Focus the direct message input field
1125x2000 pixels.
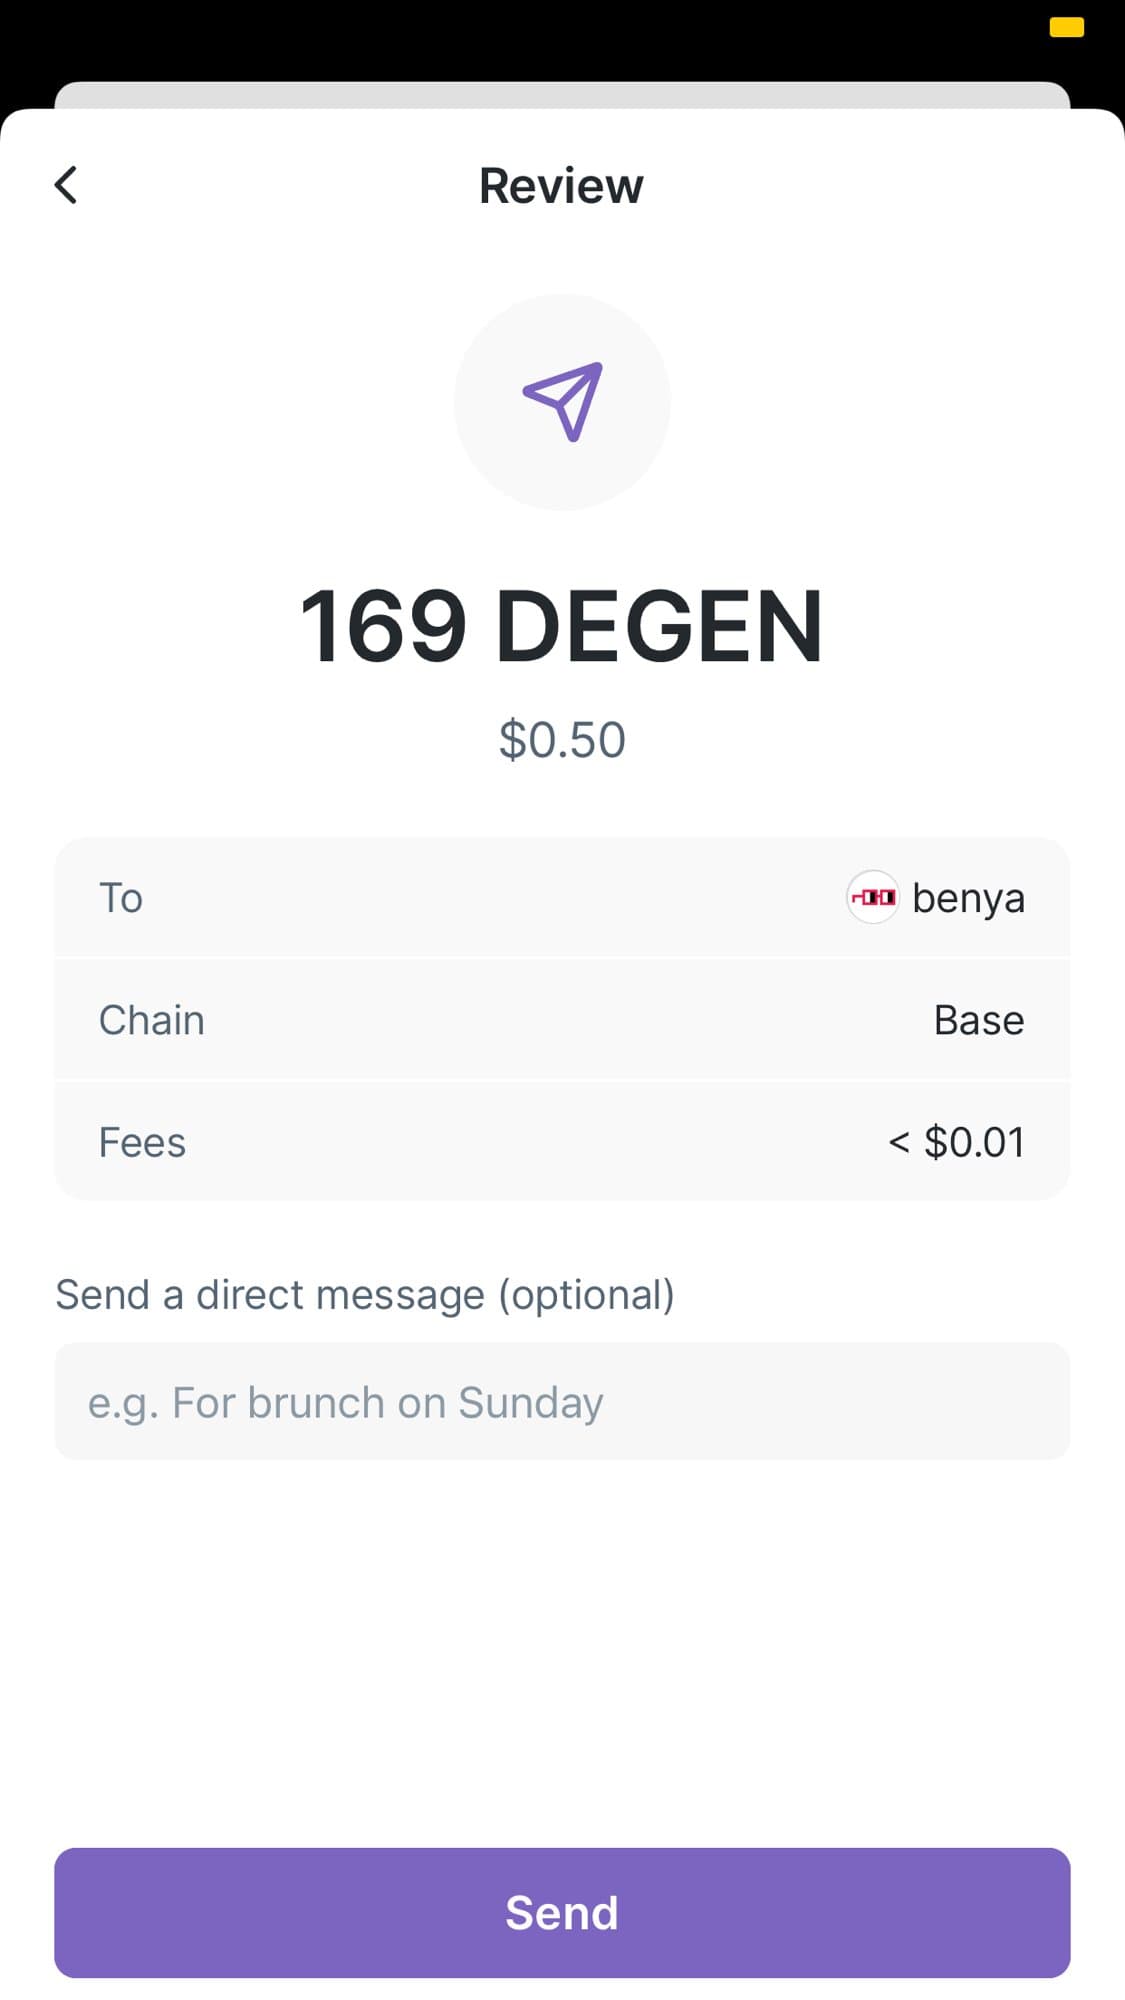pyautogui.click(x=562, y=1401)
